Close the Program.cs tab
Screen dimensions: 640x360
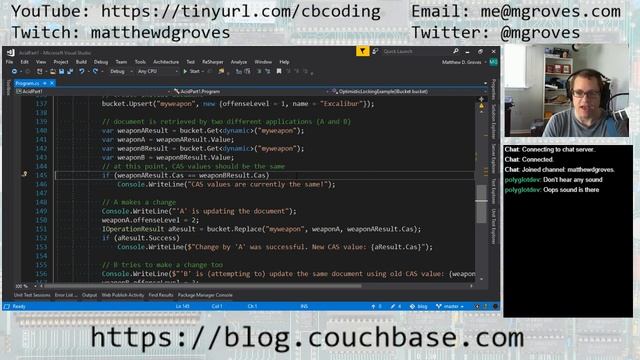pos(52,83)
